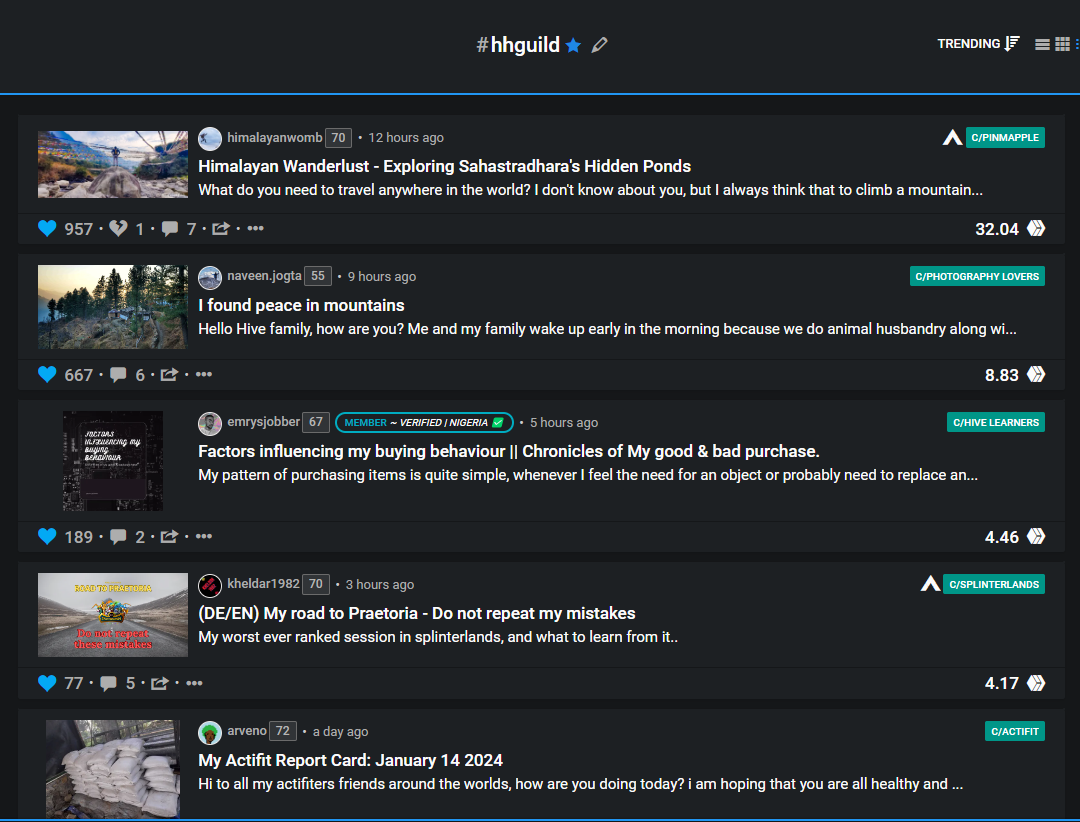Screen dimensions: 1080x822
Task: Reblog I found peace in mountains post
Action: [169, 374]
